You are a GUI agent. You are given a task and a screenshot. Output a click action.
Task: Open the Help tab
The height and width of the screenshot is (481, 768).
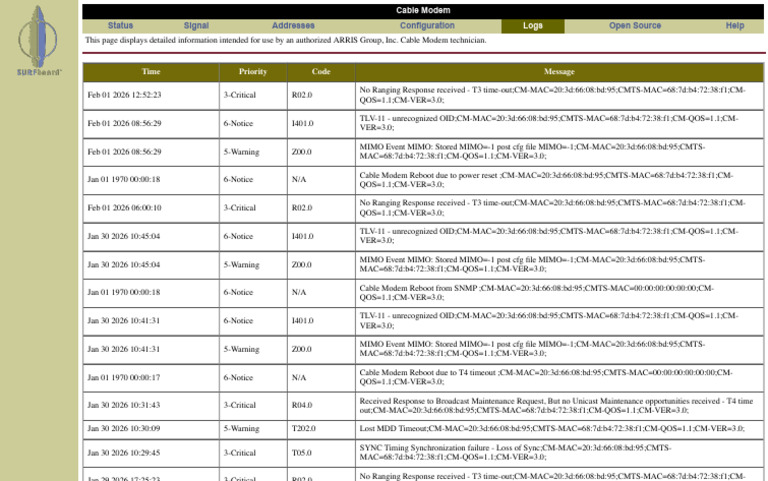(735, 25)
